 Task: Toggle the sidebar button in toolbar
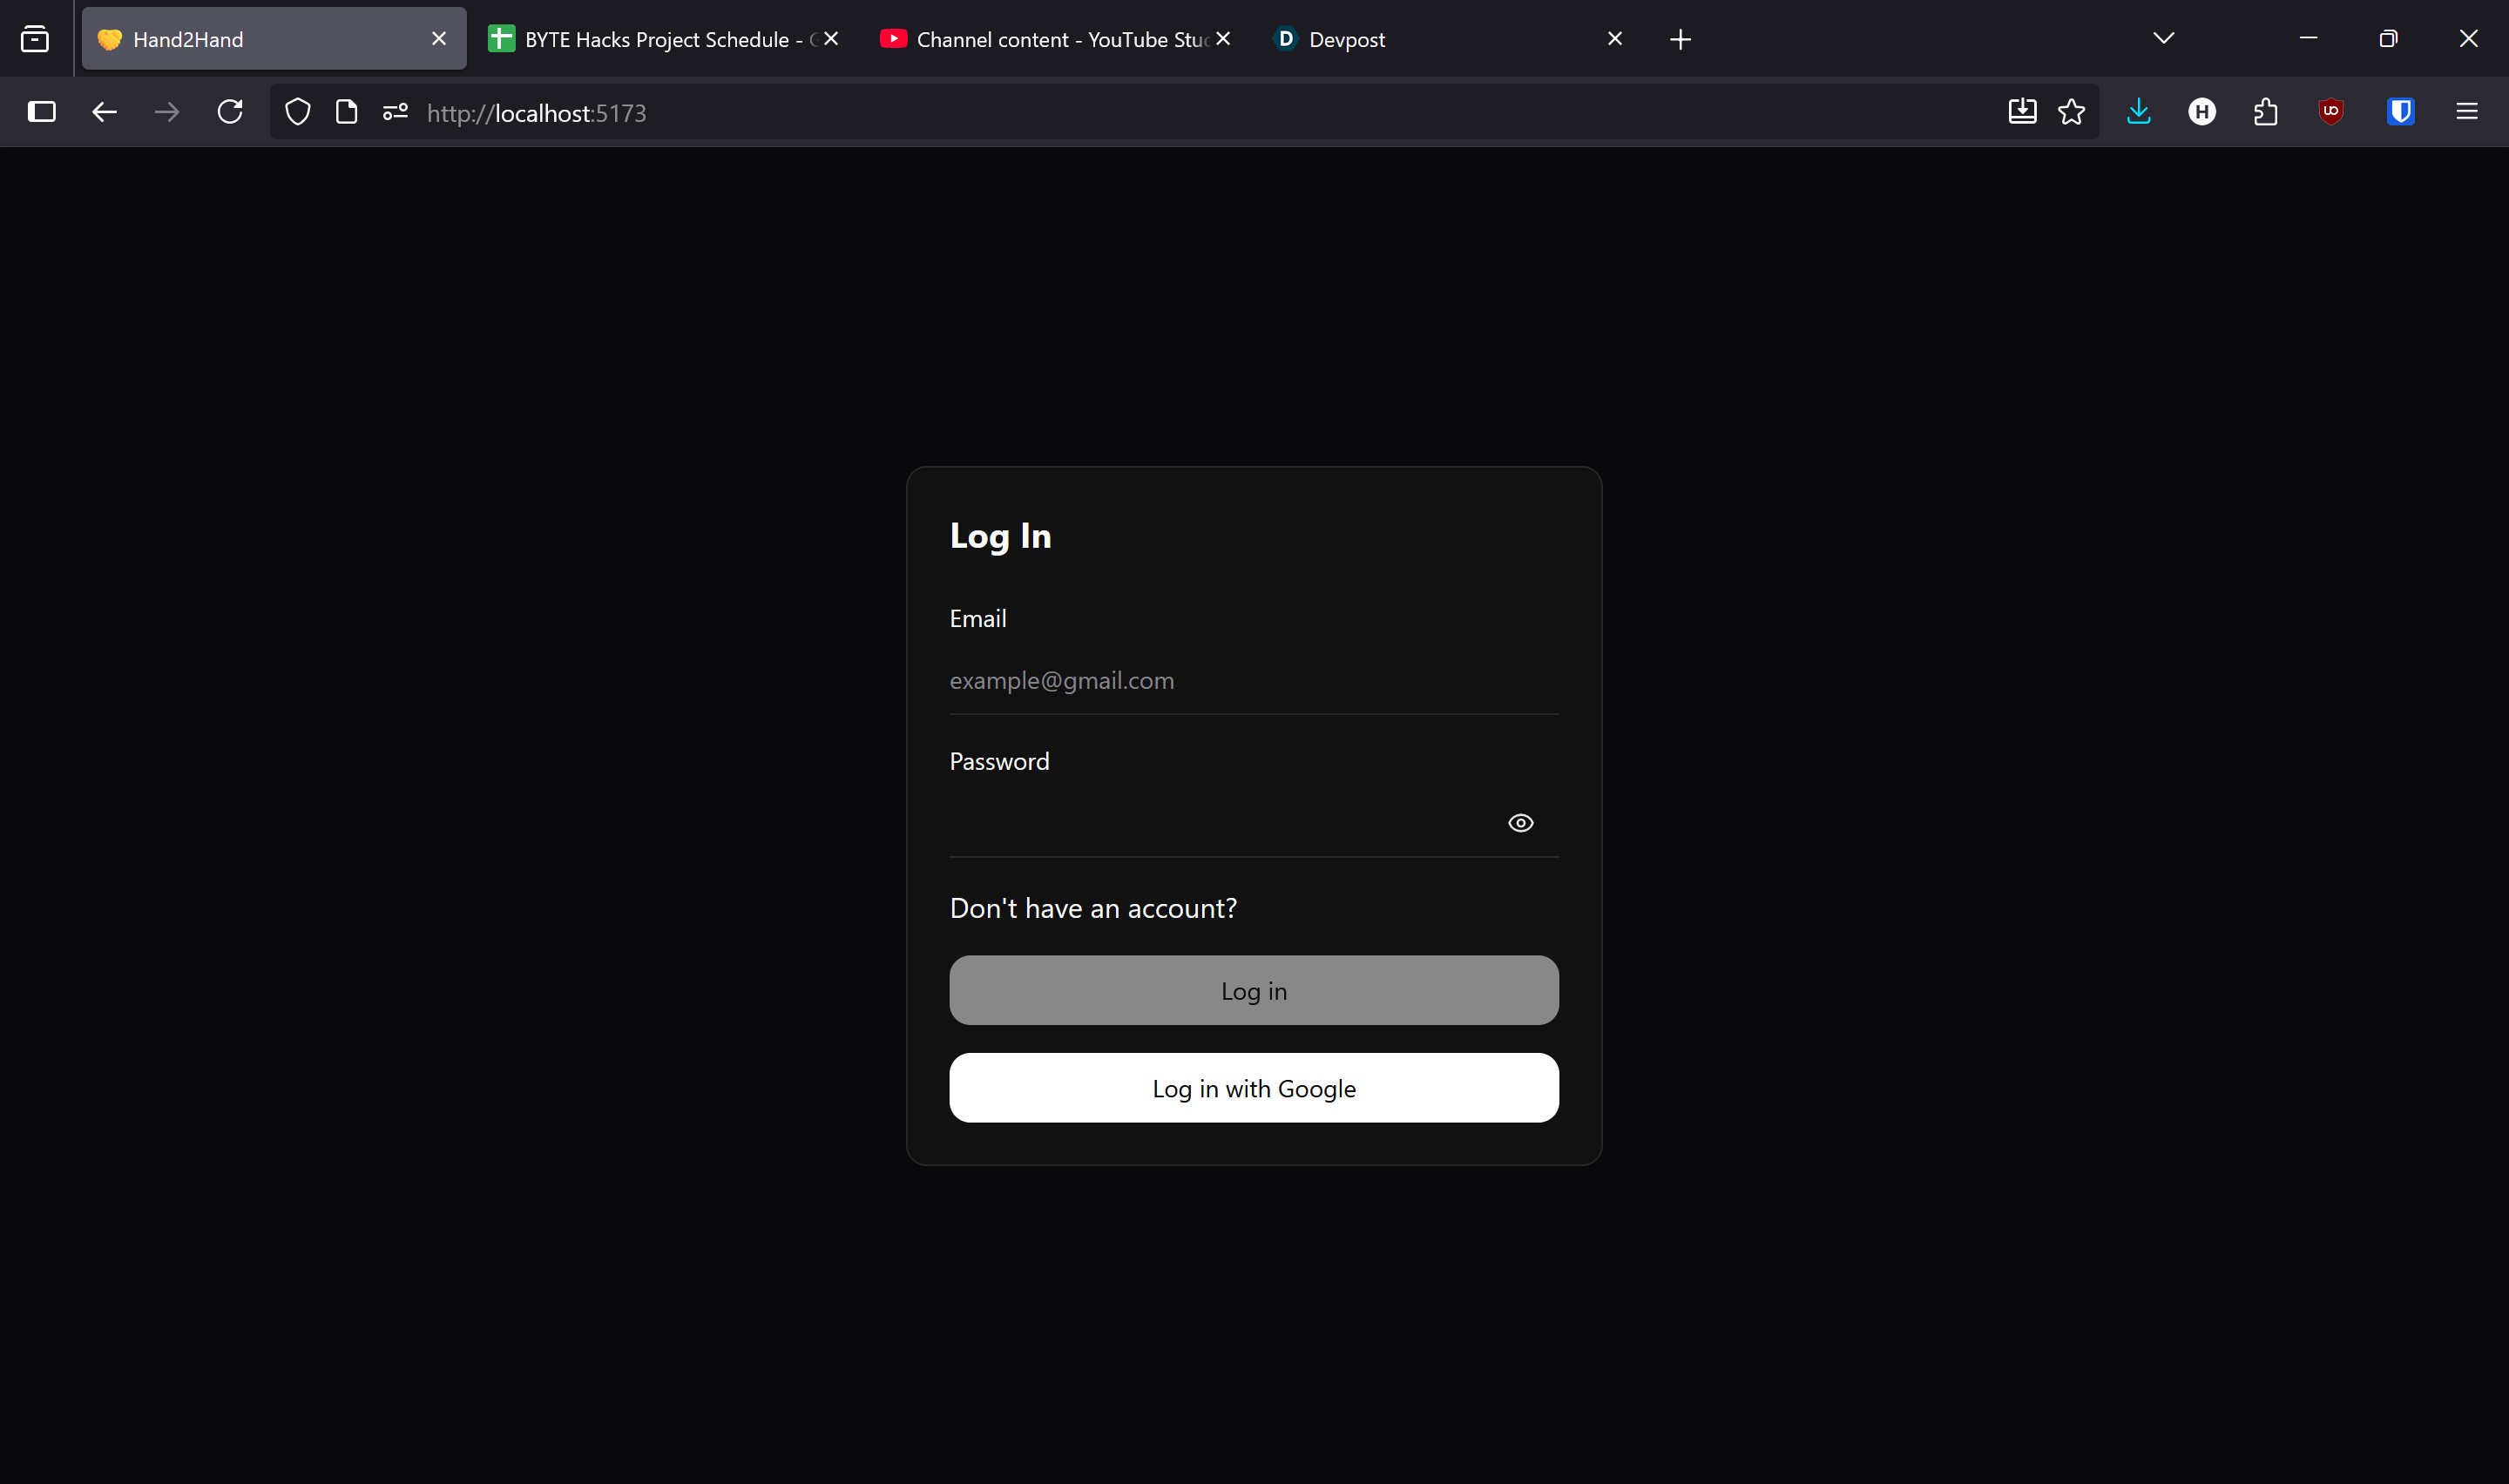(x=42, y=112)
